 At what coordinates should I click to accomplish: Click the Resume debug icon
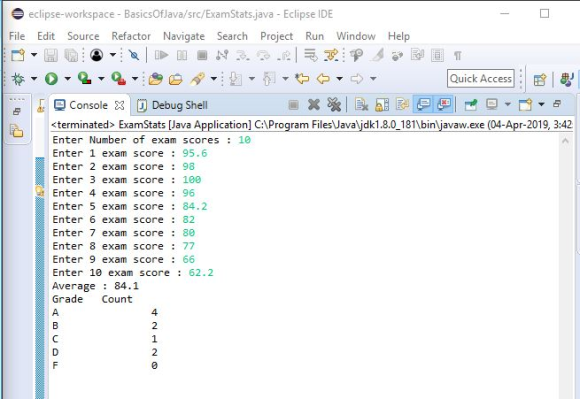[161, 55]
